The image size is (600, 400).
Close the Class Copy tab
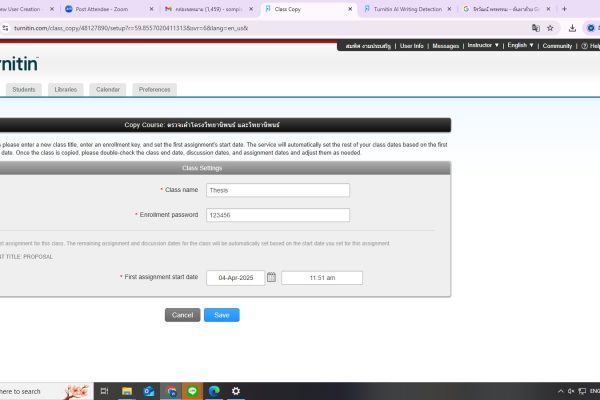pos(350,9)
